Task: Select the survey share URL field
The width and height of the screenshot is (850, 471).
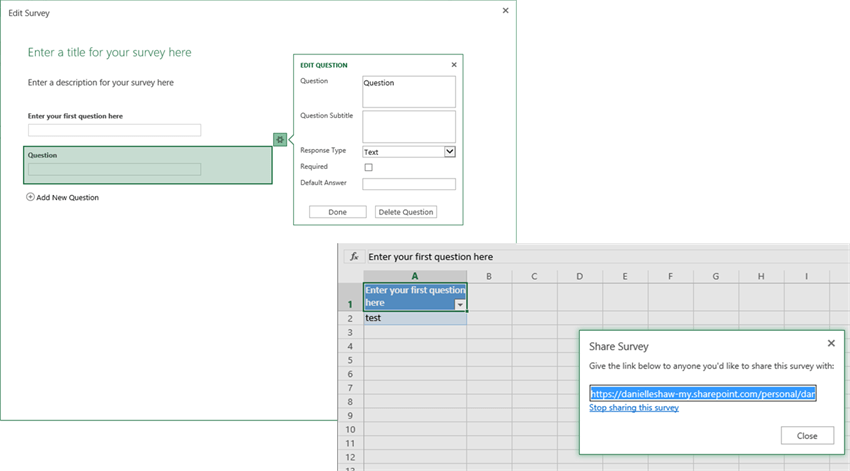Action: coord(703,393)
